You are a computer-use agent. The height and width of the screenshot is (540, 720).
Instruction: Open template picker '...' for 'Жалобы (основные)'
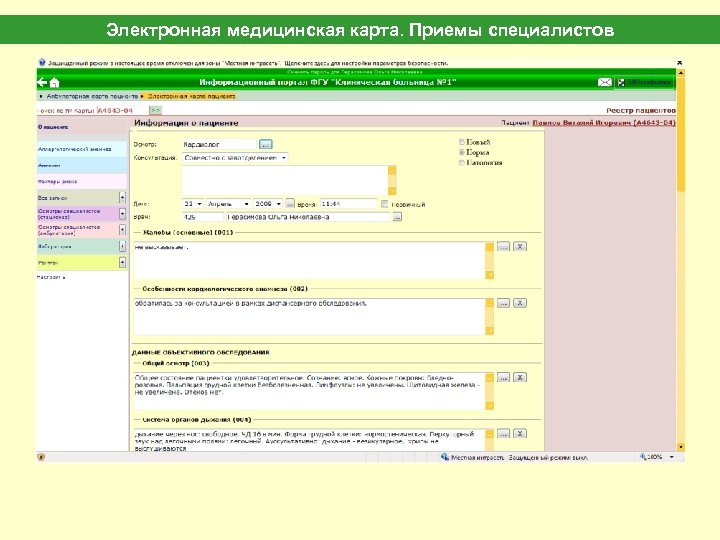tap(503, 247)
